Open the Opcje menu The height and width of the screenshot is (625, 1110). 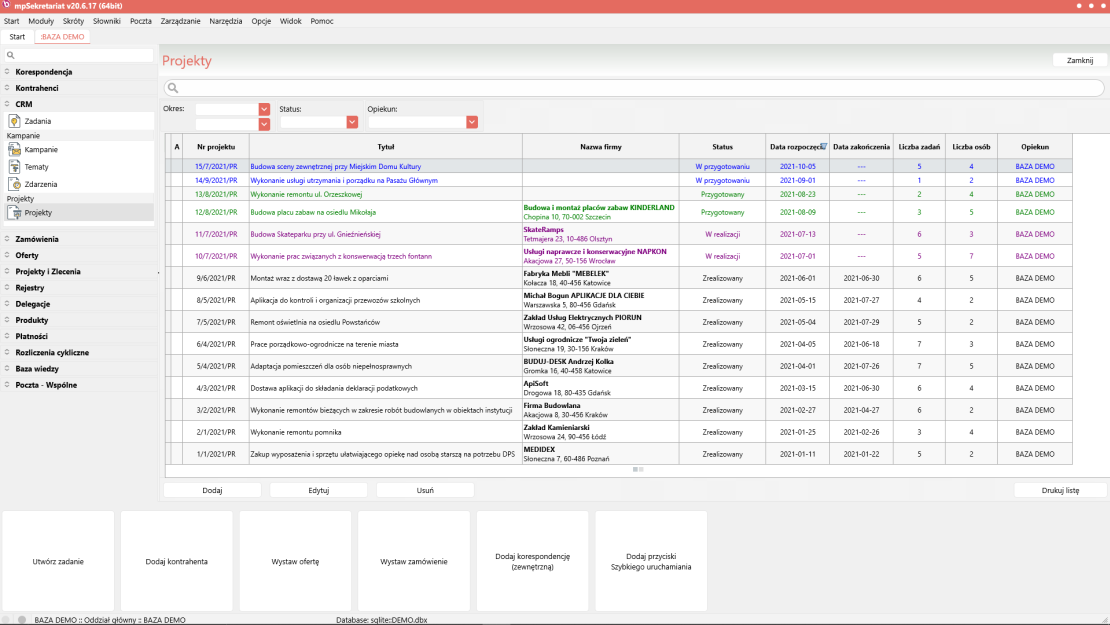261,21
